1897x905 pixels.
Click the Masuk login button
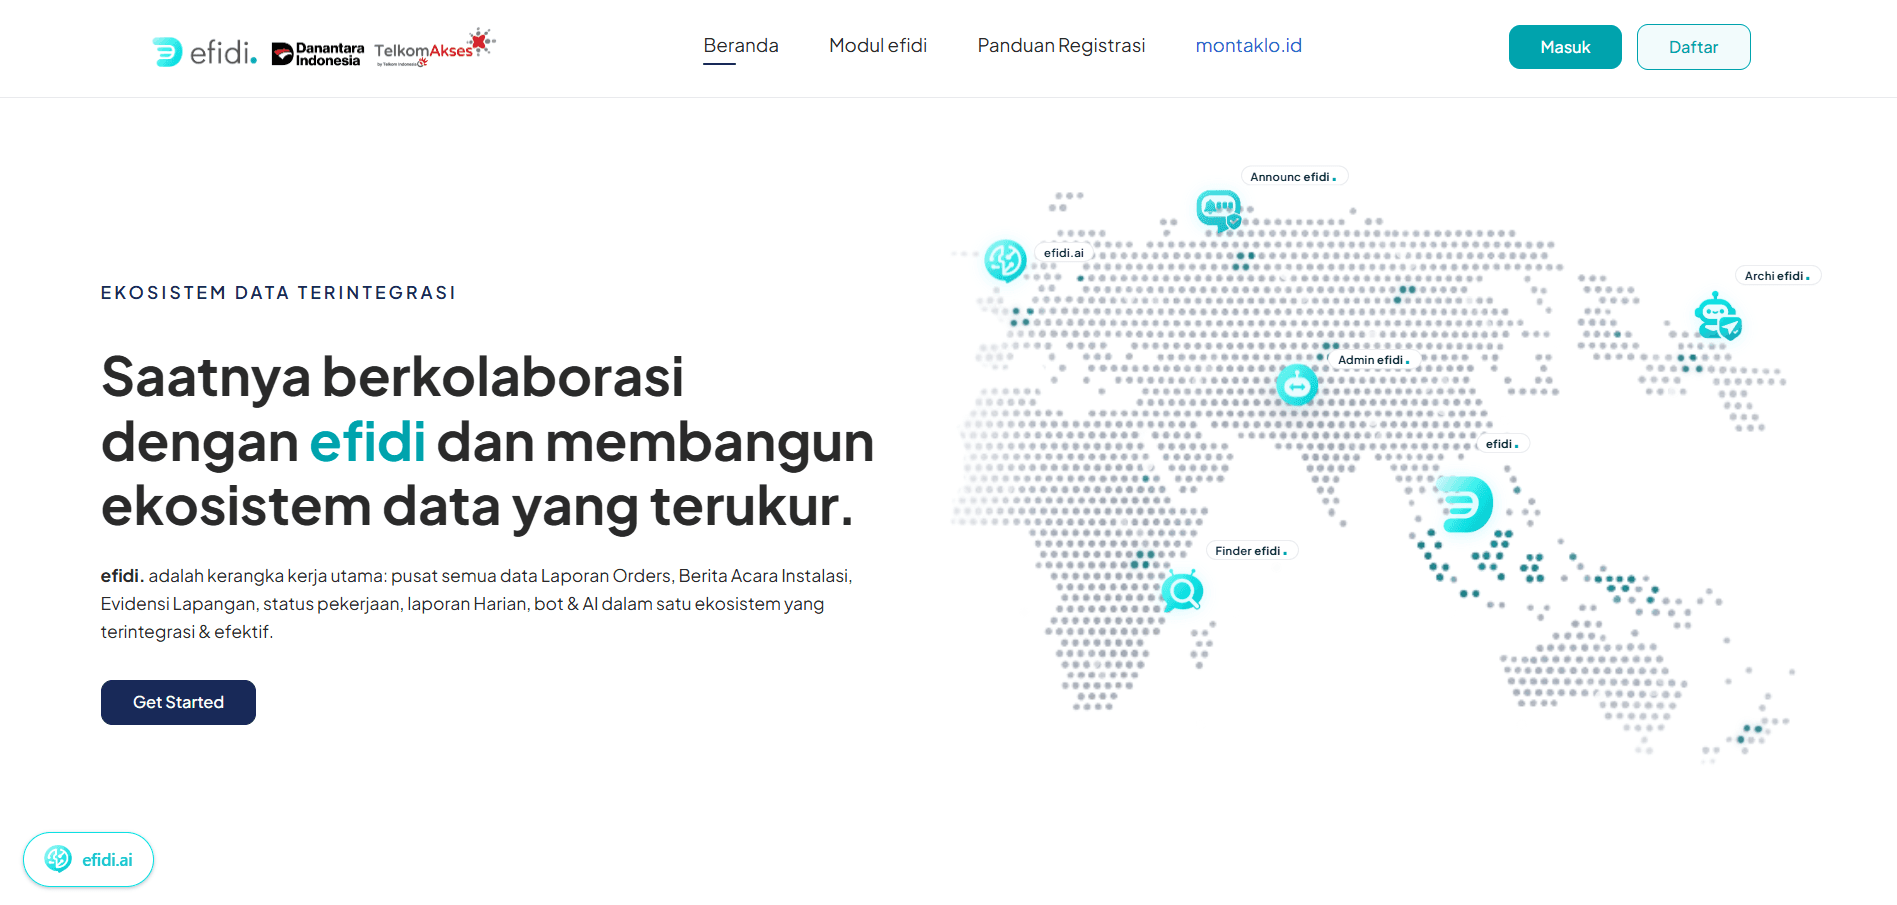pos(1565,47)
